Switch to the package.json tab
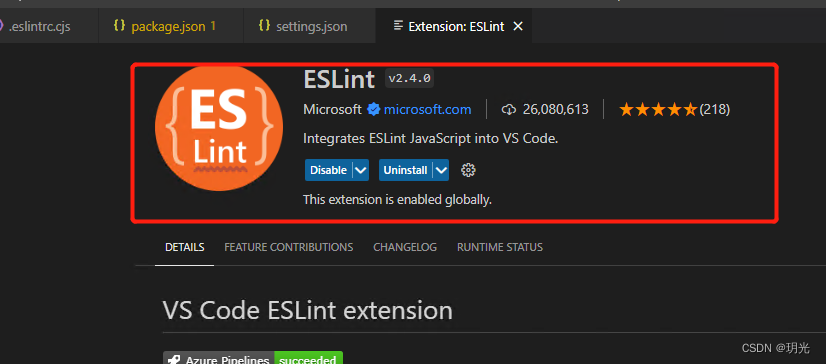Image resolution: width=826 pixels, height=364 pixels. 171,26
